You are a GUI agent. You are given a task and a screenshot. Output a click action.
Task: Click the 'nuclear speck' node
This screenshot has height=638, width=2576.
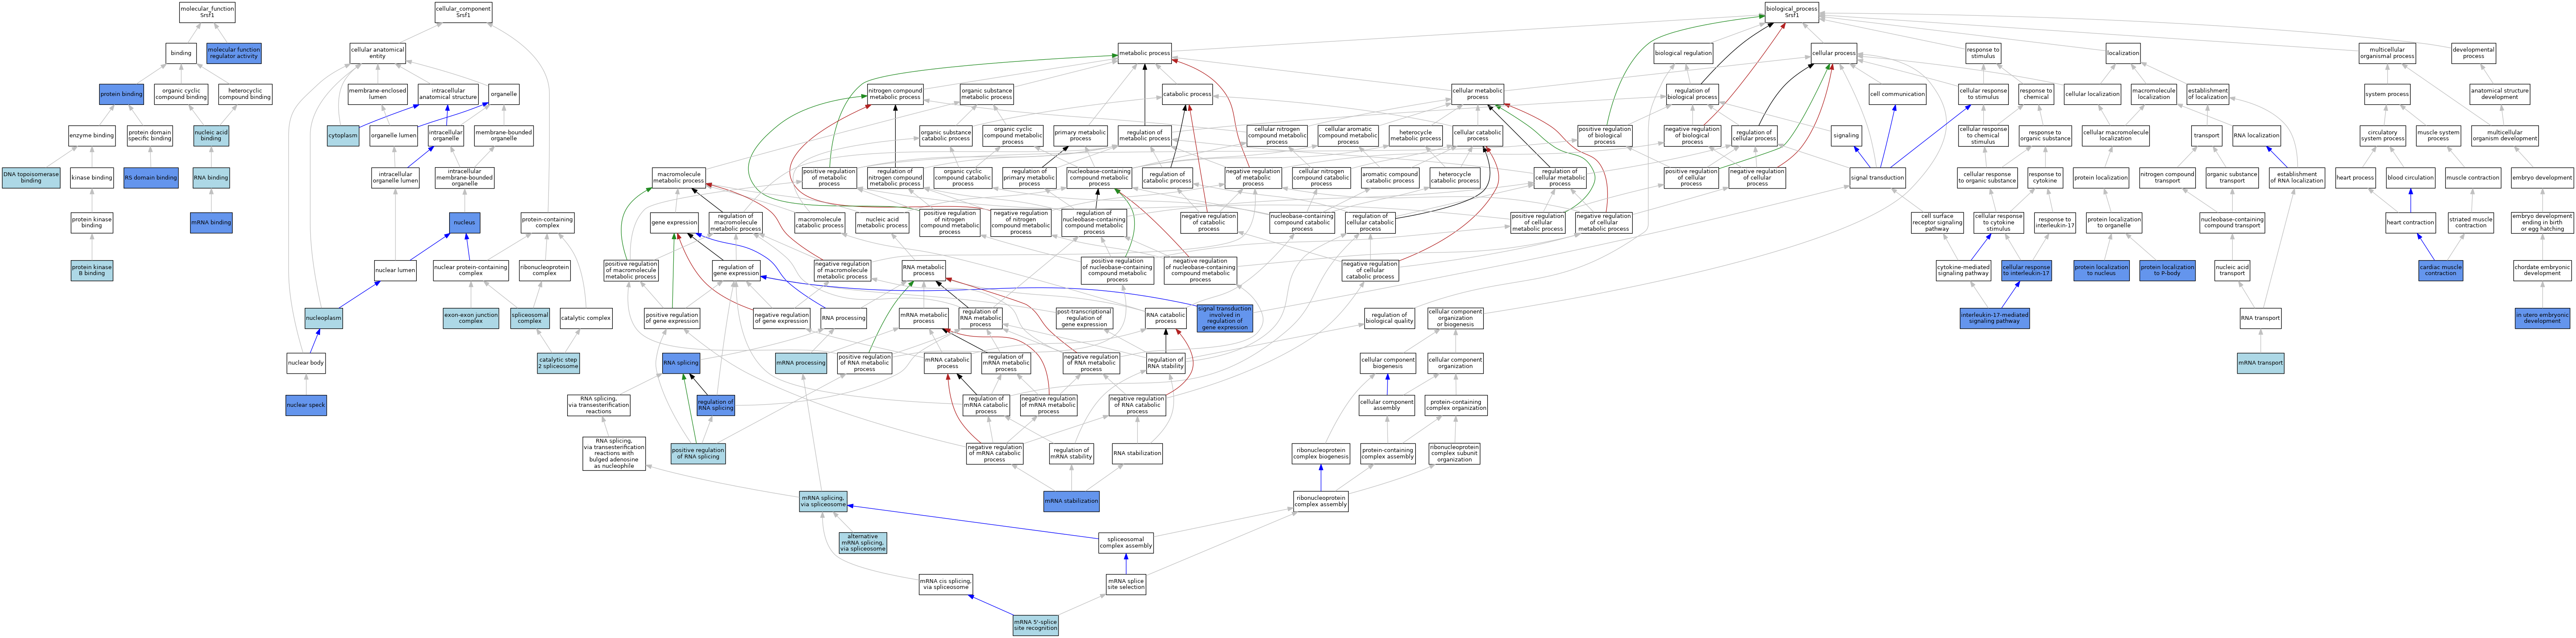pos(305,405)
